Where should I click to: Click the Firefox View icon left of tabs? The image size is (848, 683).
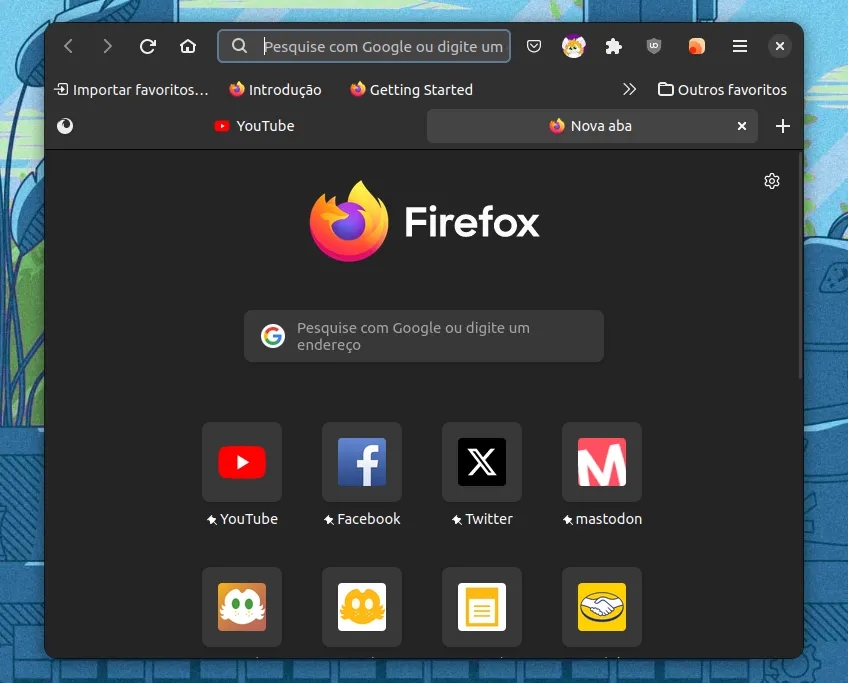(x=65, y=126)
